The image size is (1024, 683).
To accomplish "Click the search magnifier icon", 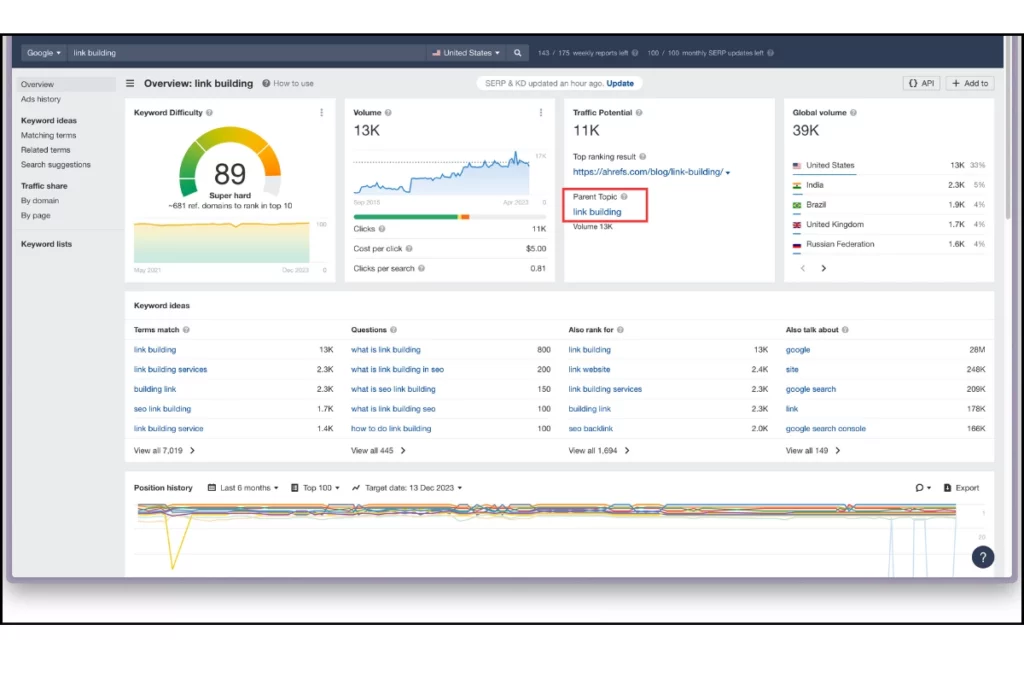I will (517, 53).
